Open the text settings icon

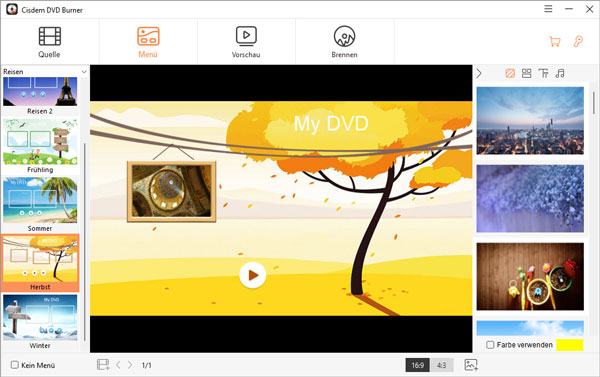click(543, 73)
